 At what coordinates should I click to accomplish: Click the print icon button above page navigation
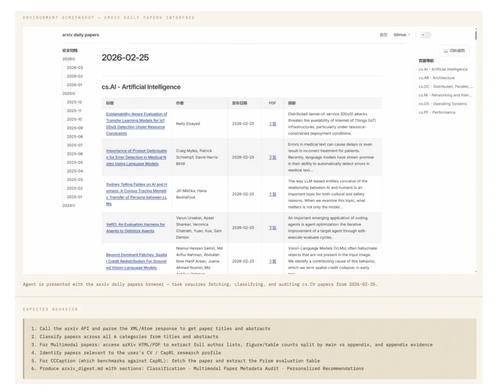click(454, 51)
